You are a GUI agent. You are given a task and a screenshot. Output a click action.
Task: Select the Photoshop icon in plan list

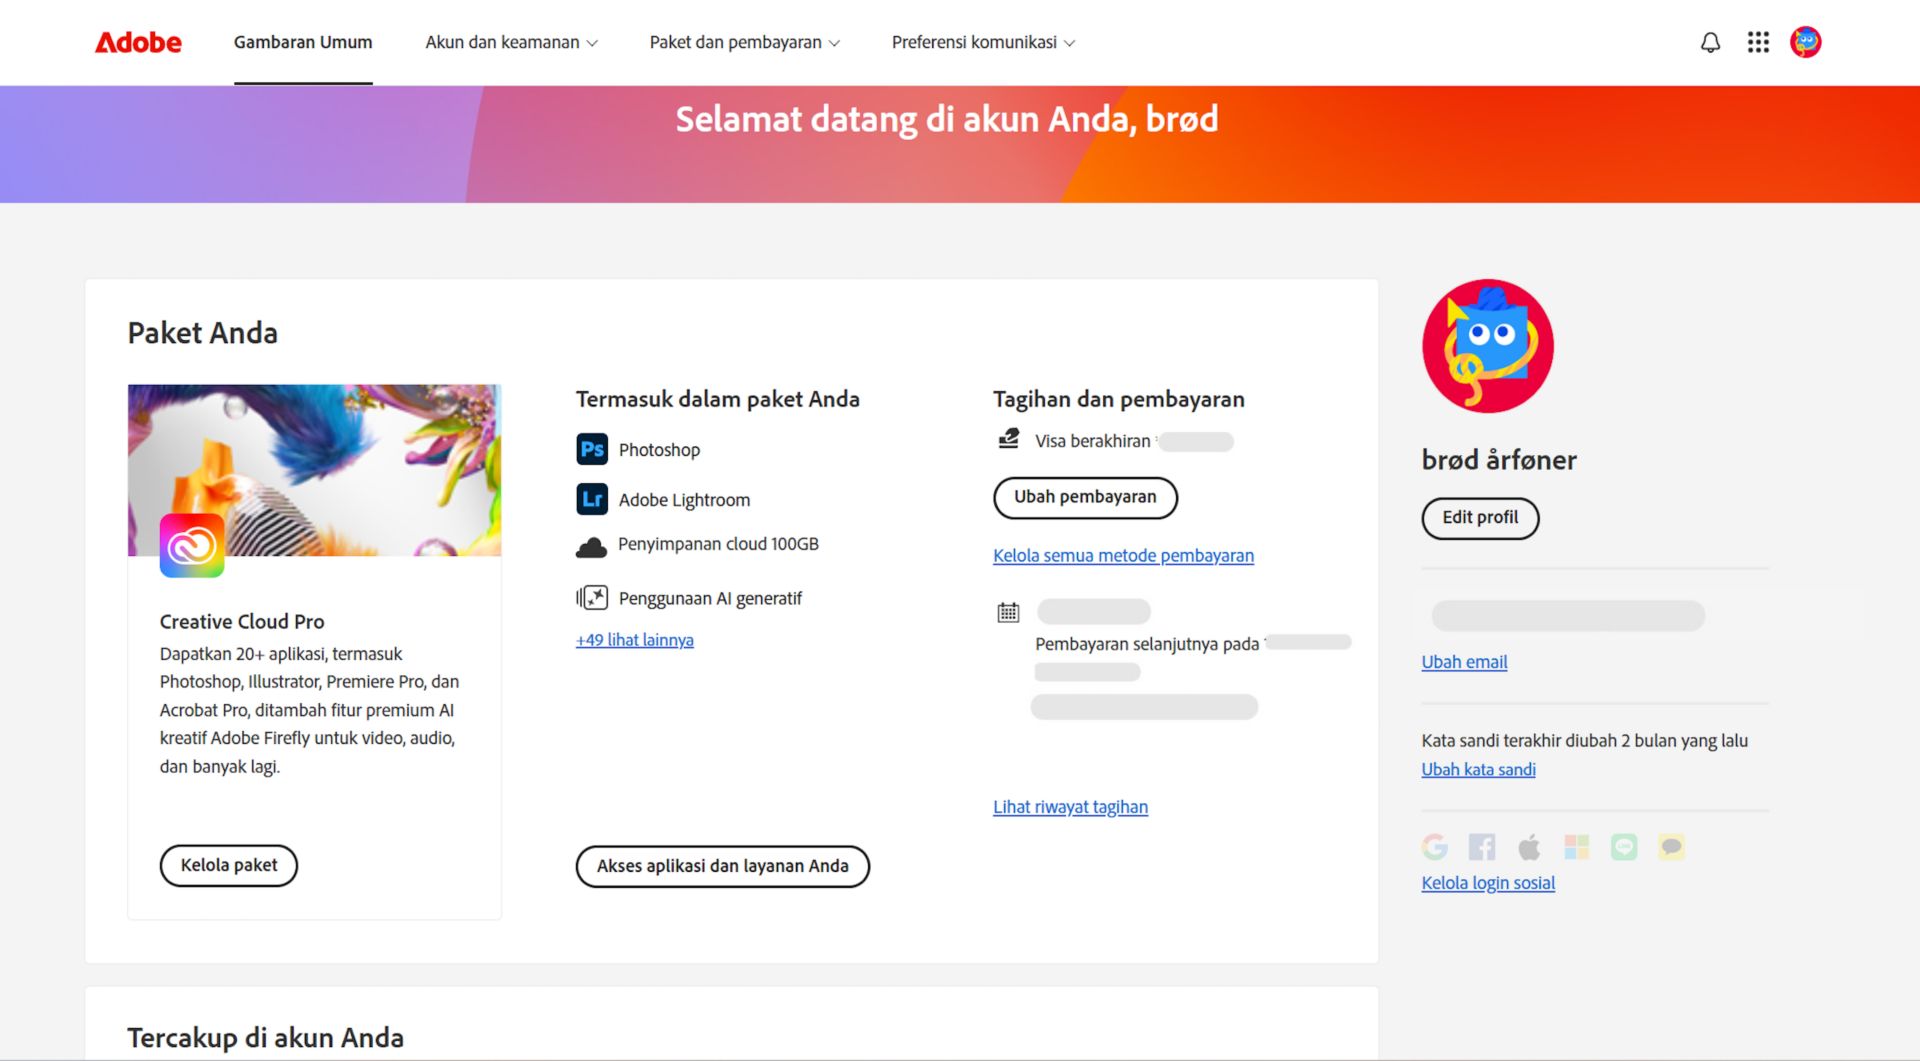click(x=592, y=449)
